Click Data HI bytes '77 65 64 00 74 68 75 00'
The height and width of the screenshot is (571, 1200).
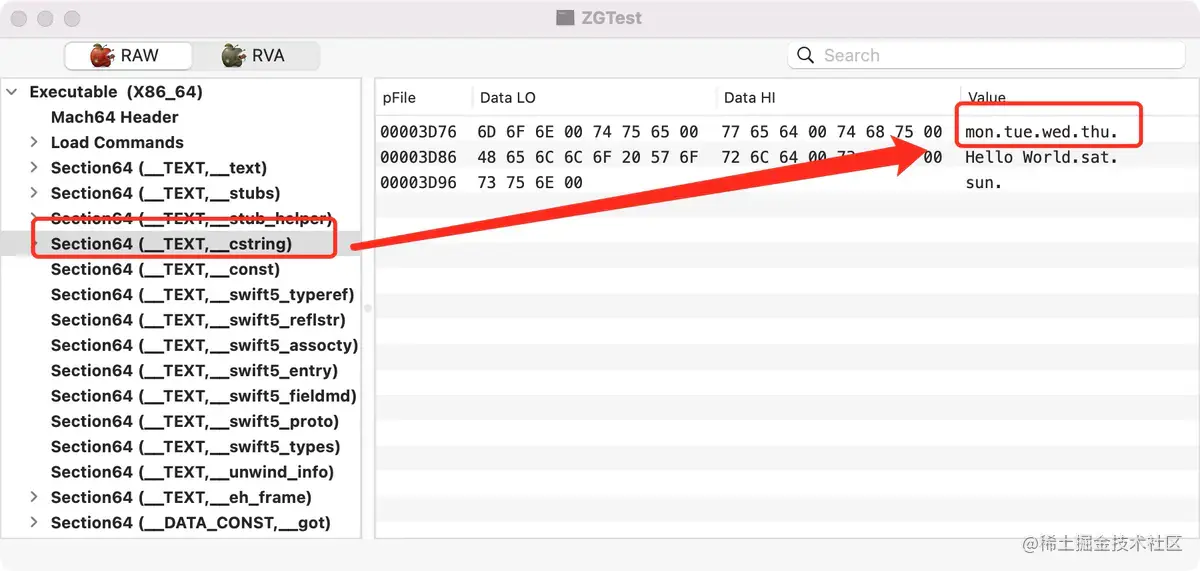click(832, 132)
